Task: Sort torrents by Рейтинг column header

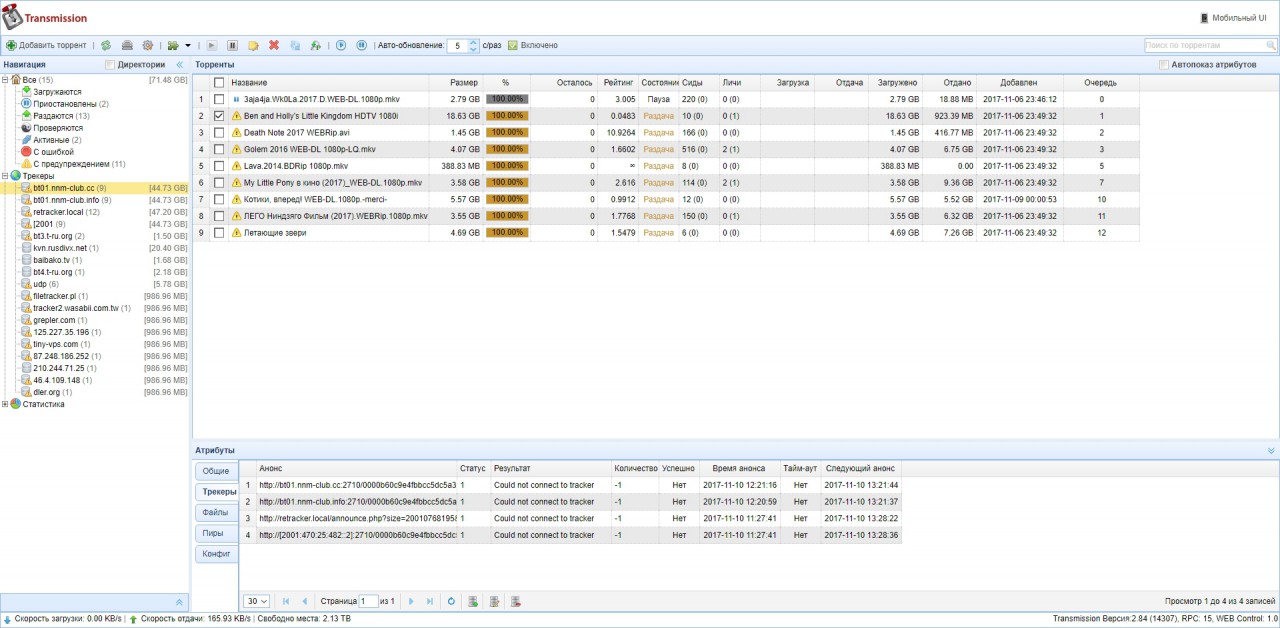Action: pos(619,82)
